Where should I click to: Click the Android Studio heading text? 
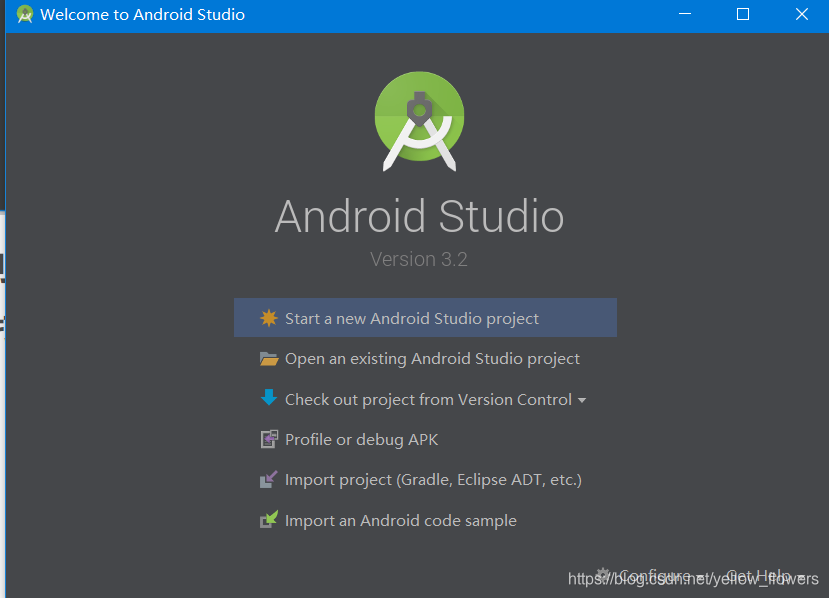point(419,216)
